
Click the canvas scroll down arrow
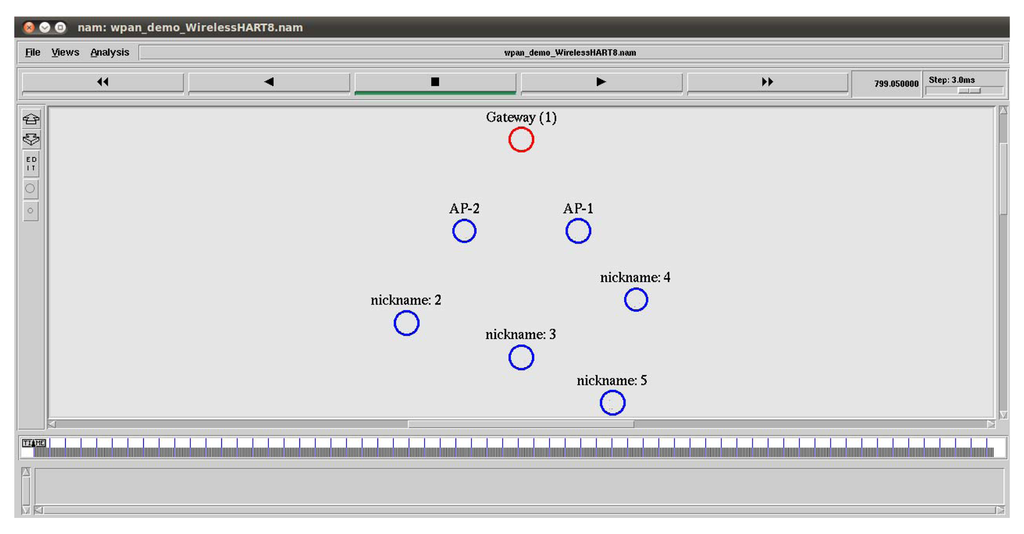(1004, 415)
